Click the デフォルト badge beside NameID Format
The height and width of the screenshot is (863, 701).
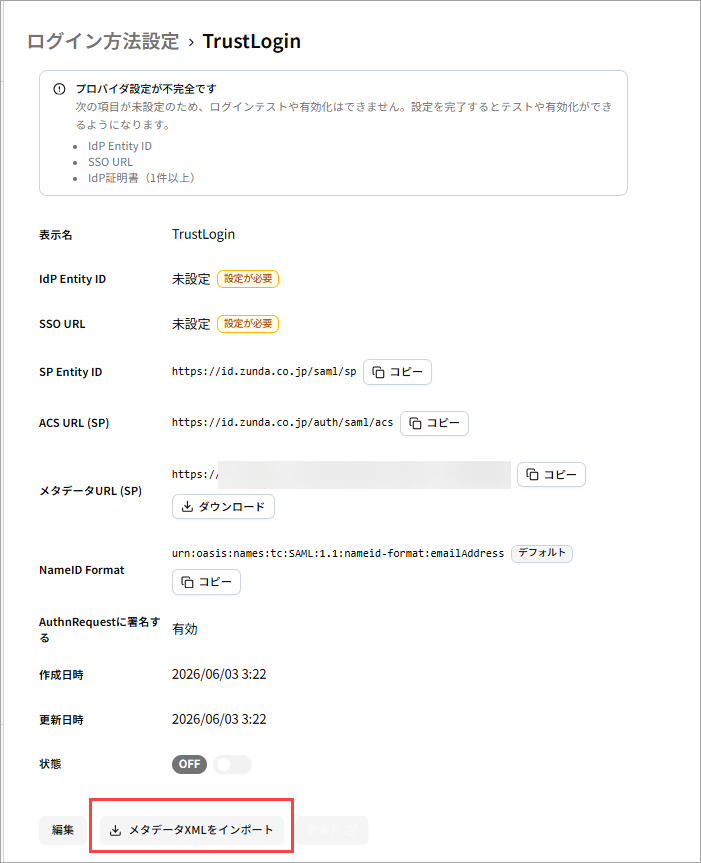pyautogui.click(x=542, y=553)
